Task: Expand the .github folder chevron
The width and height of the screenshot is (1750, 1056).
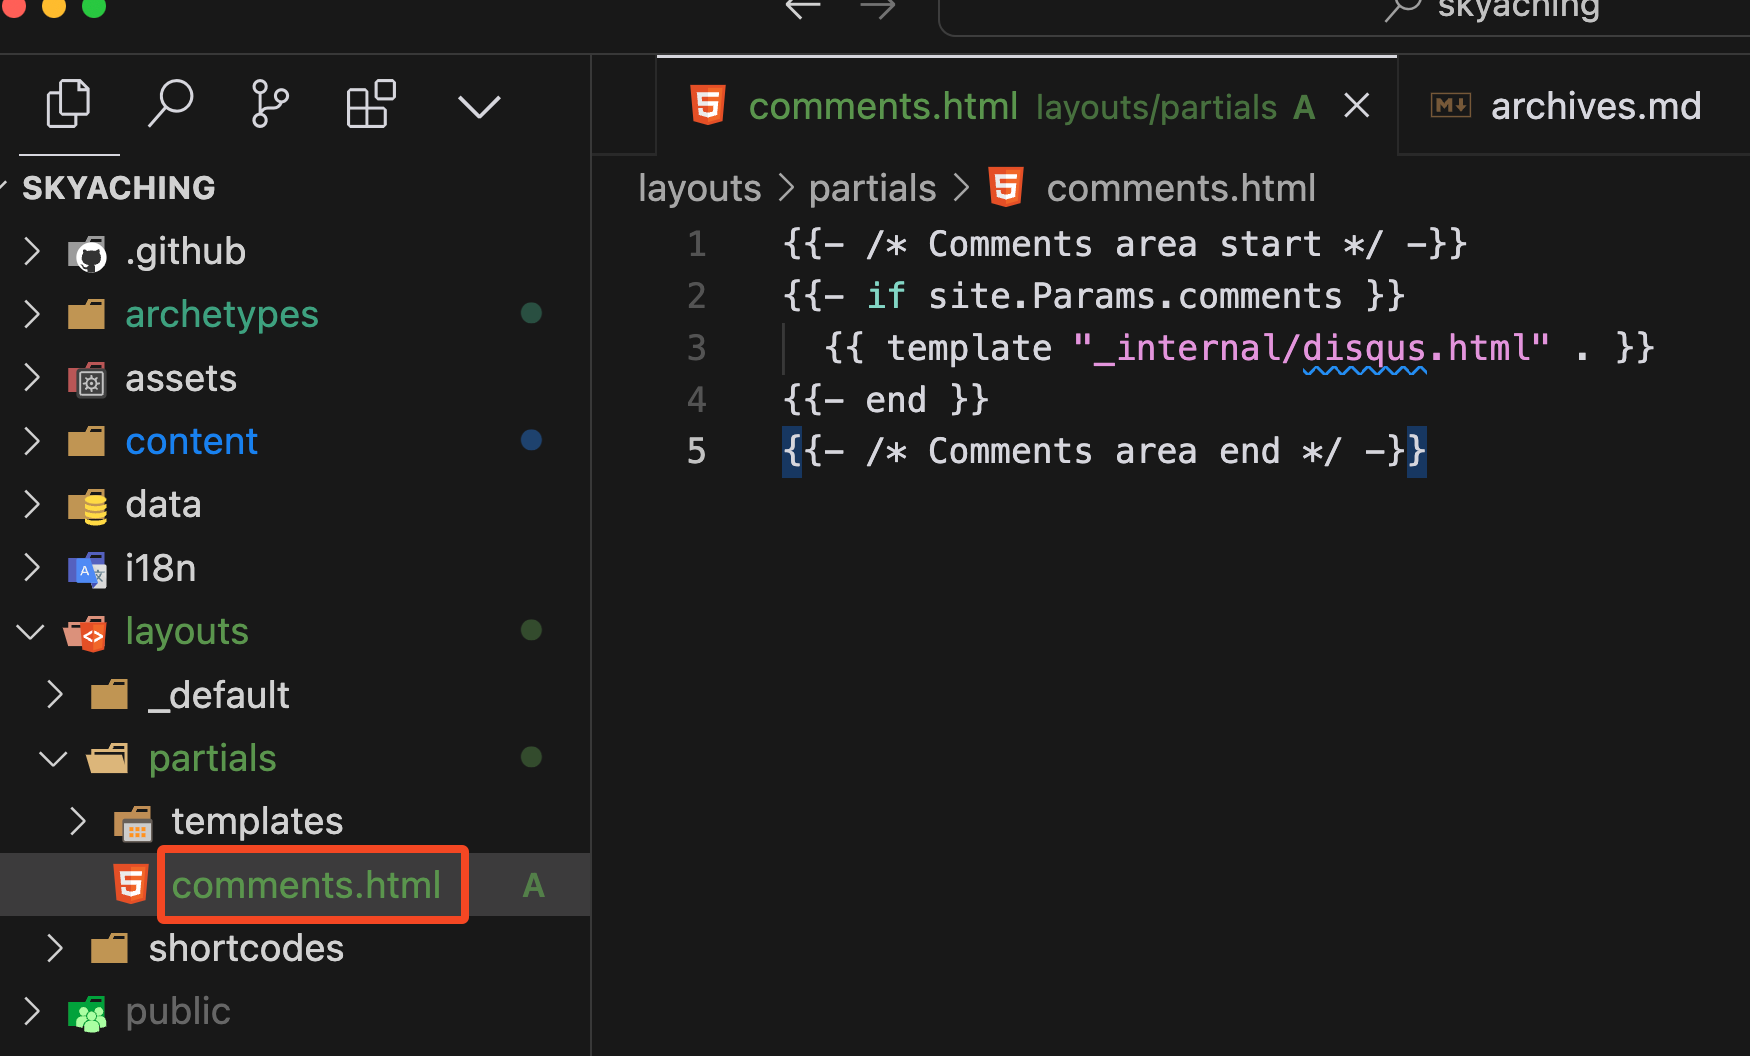Action: click(32, 251)
